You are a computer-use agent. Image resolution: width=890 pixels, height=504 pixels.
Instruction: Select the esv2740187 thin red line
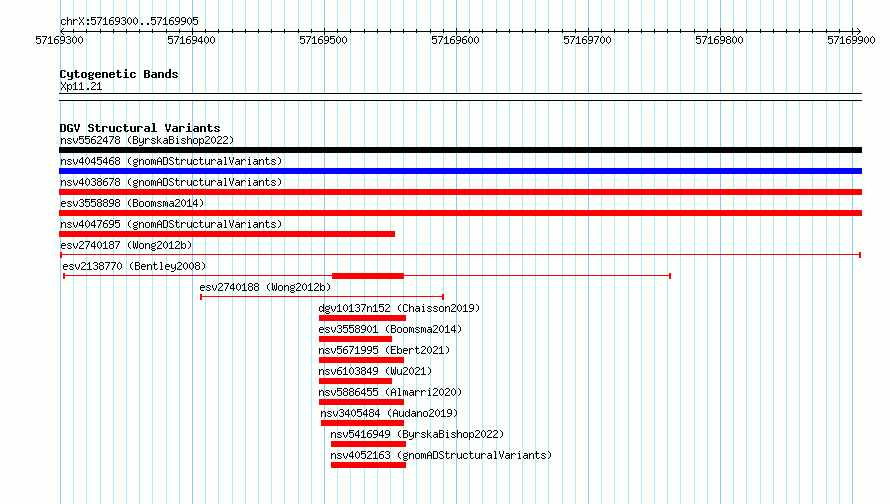(x=460, y=255)
